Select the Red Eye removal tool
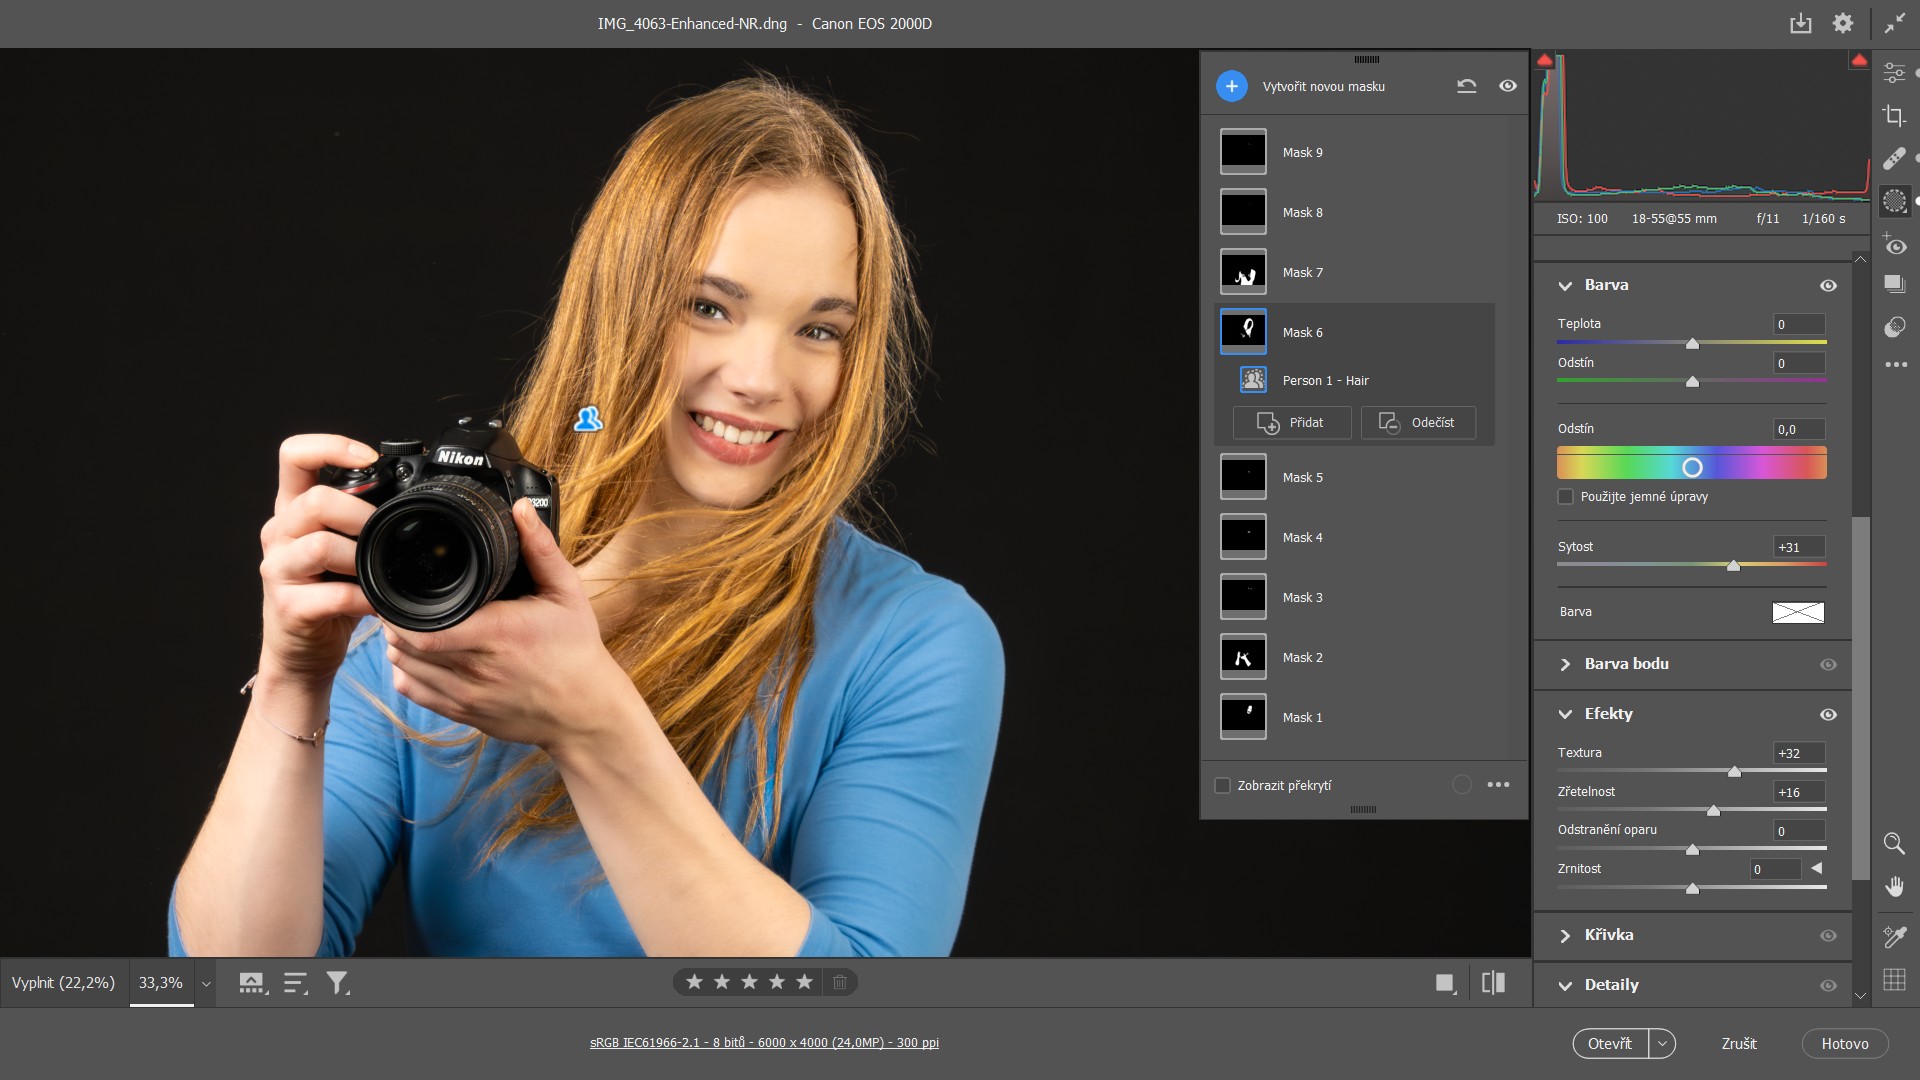This screenshot has width=1920, height=1080. tap(1894, 244)
